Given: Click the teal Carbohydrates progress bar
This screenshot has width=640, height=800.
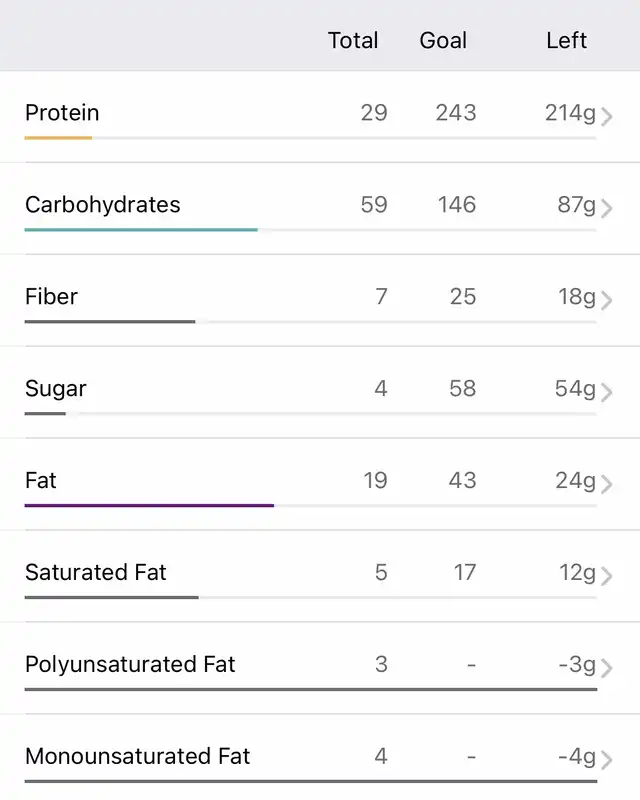Looking at the screenshot, I should click(141, 230).
